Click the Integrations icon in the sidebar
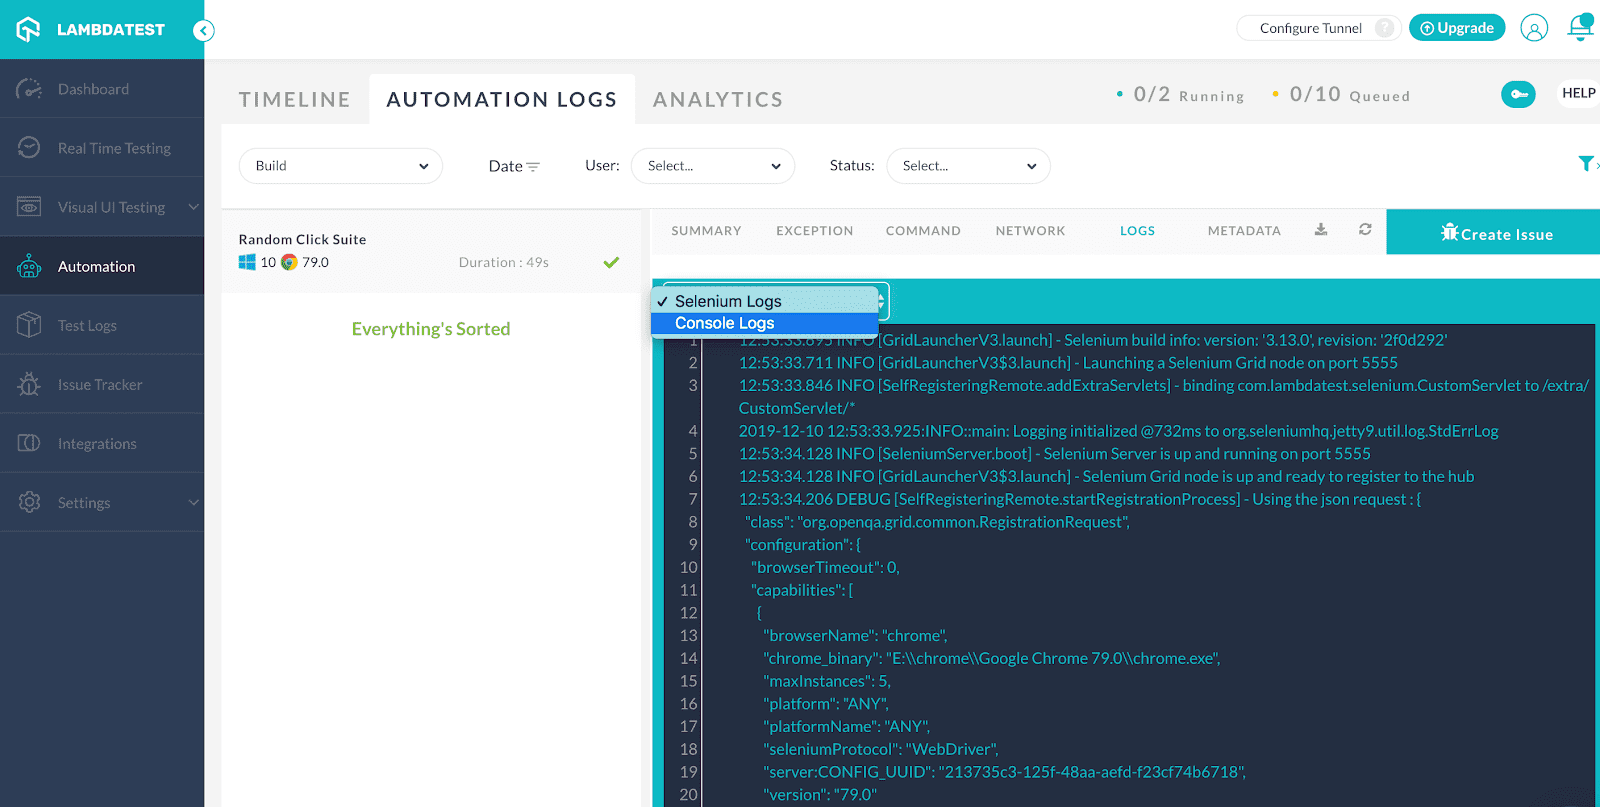 click(29, 443)
